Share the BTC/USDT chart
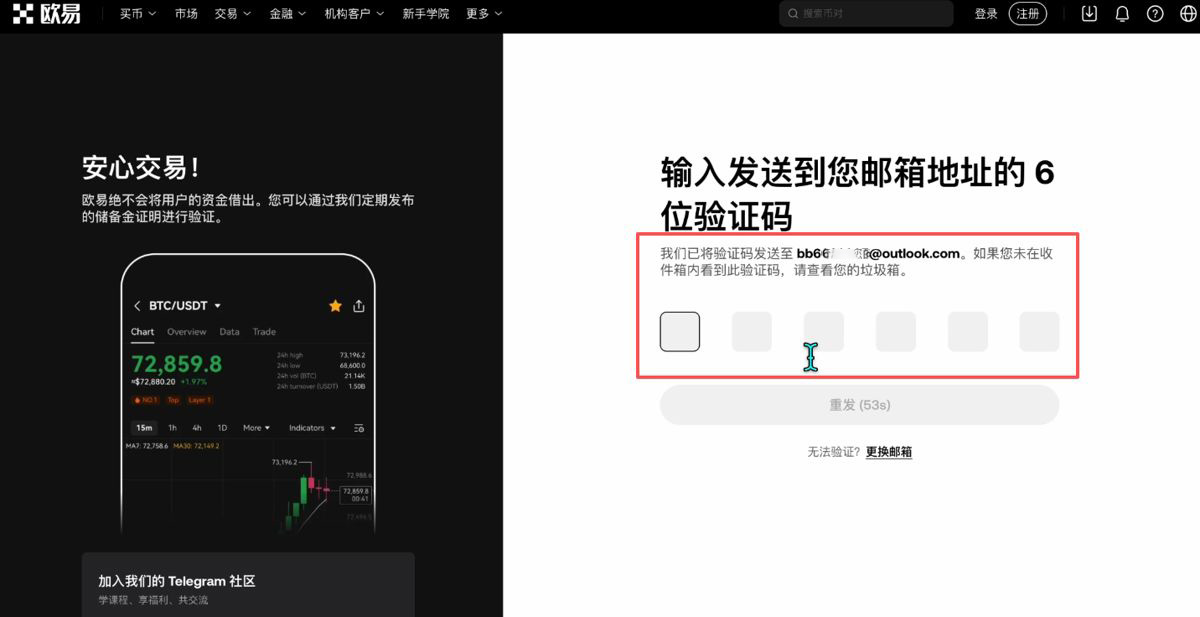1200x617 pixels. (358, 306)
